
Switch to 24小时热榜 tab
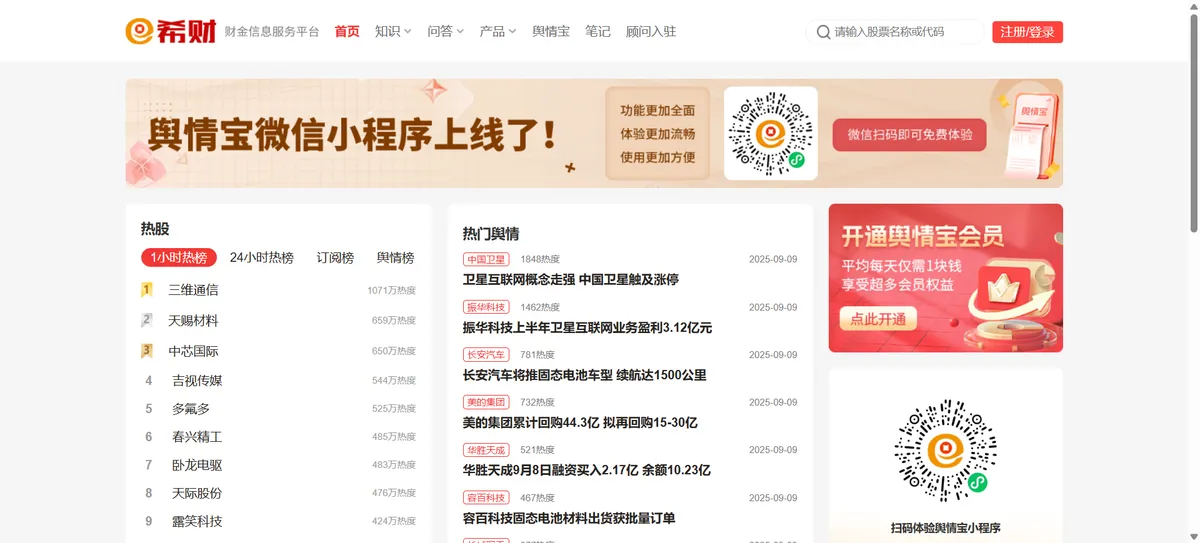click(262, 257)
